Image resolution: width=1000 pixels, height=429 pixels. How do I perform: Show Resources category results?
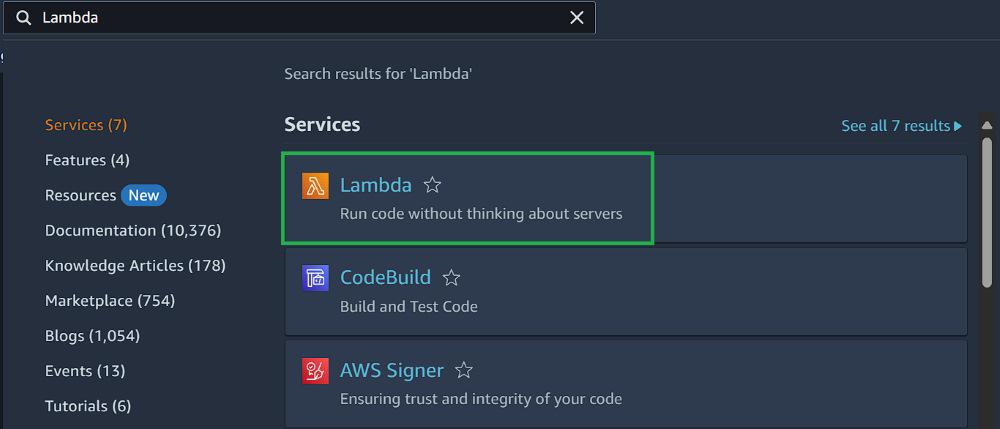81,195
